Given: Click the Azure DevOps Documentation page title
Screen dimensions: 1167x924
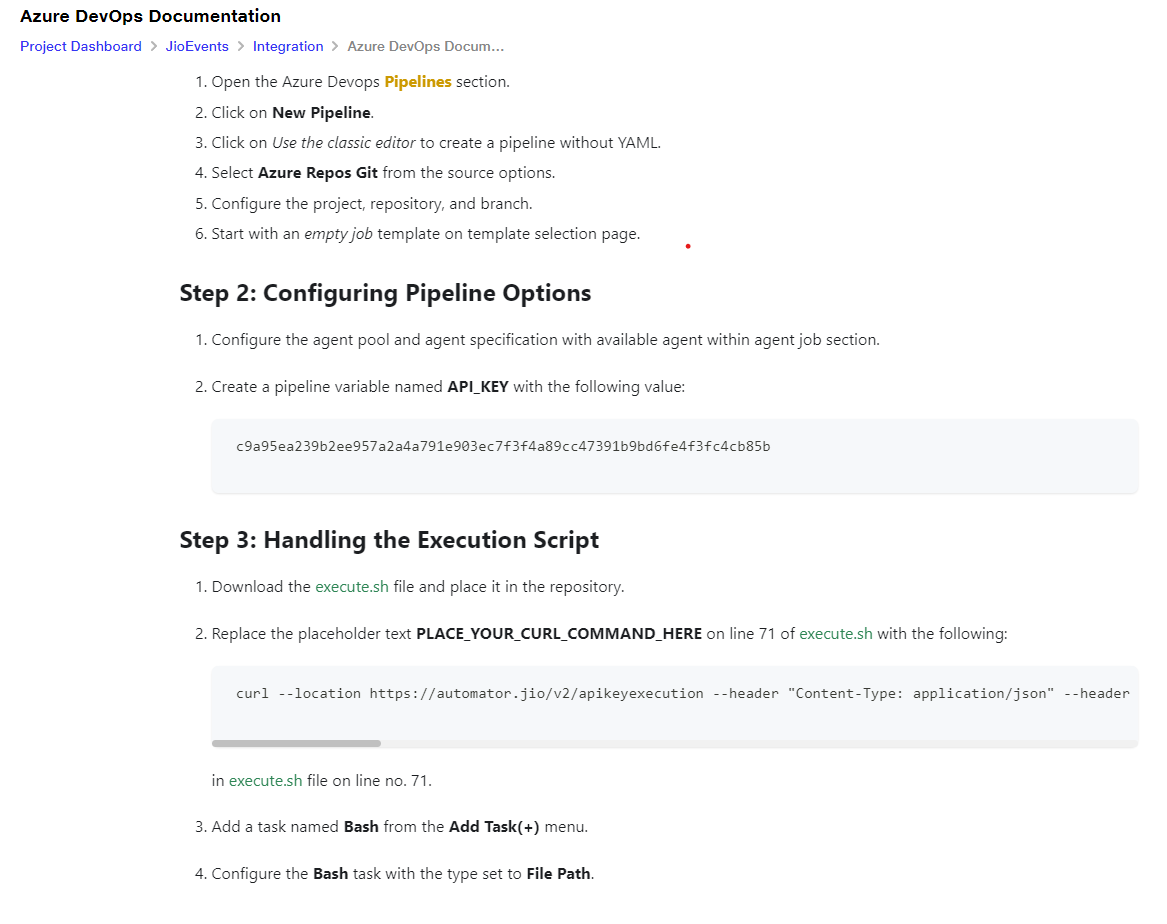Looking at the screenshot, I should pyautogui.click(x=150, y=16).
